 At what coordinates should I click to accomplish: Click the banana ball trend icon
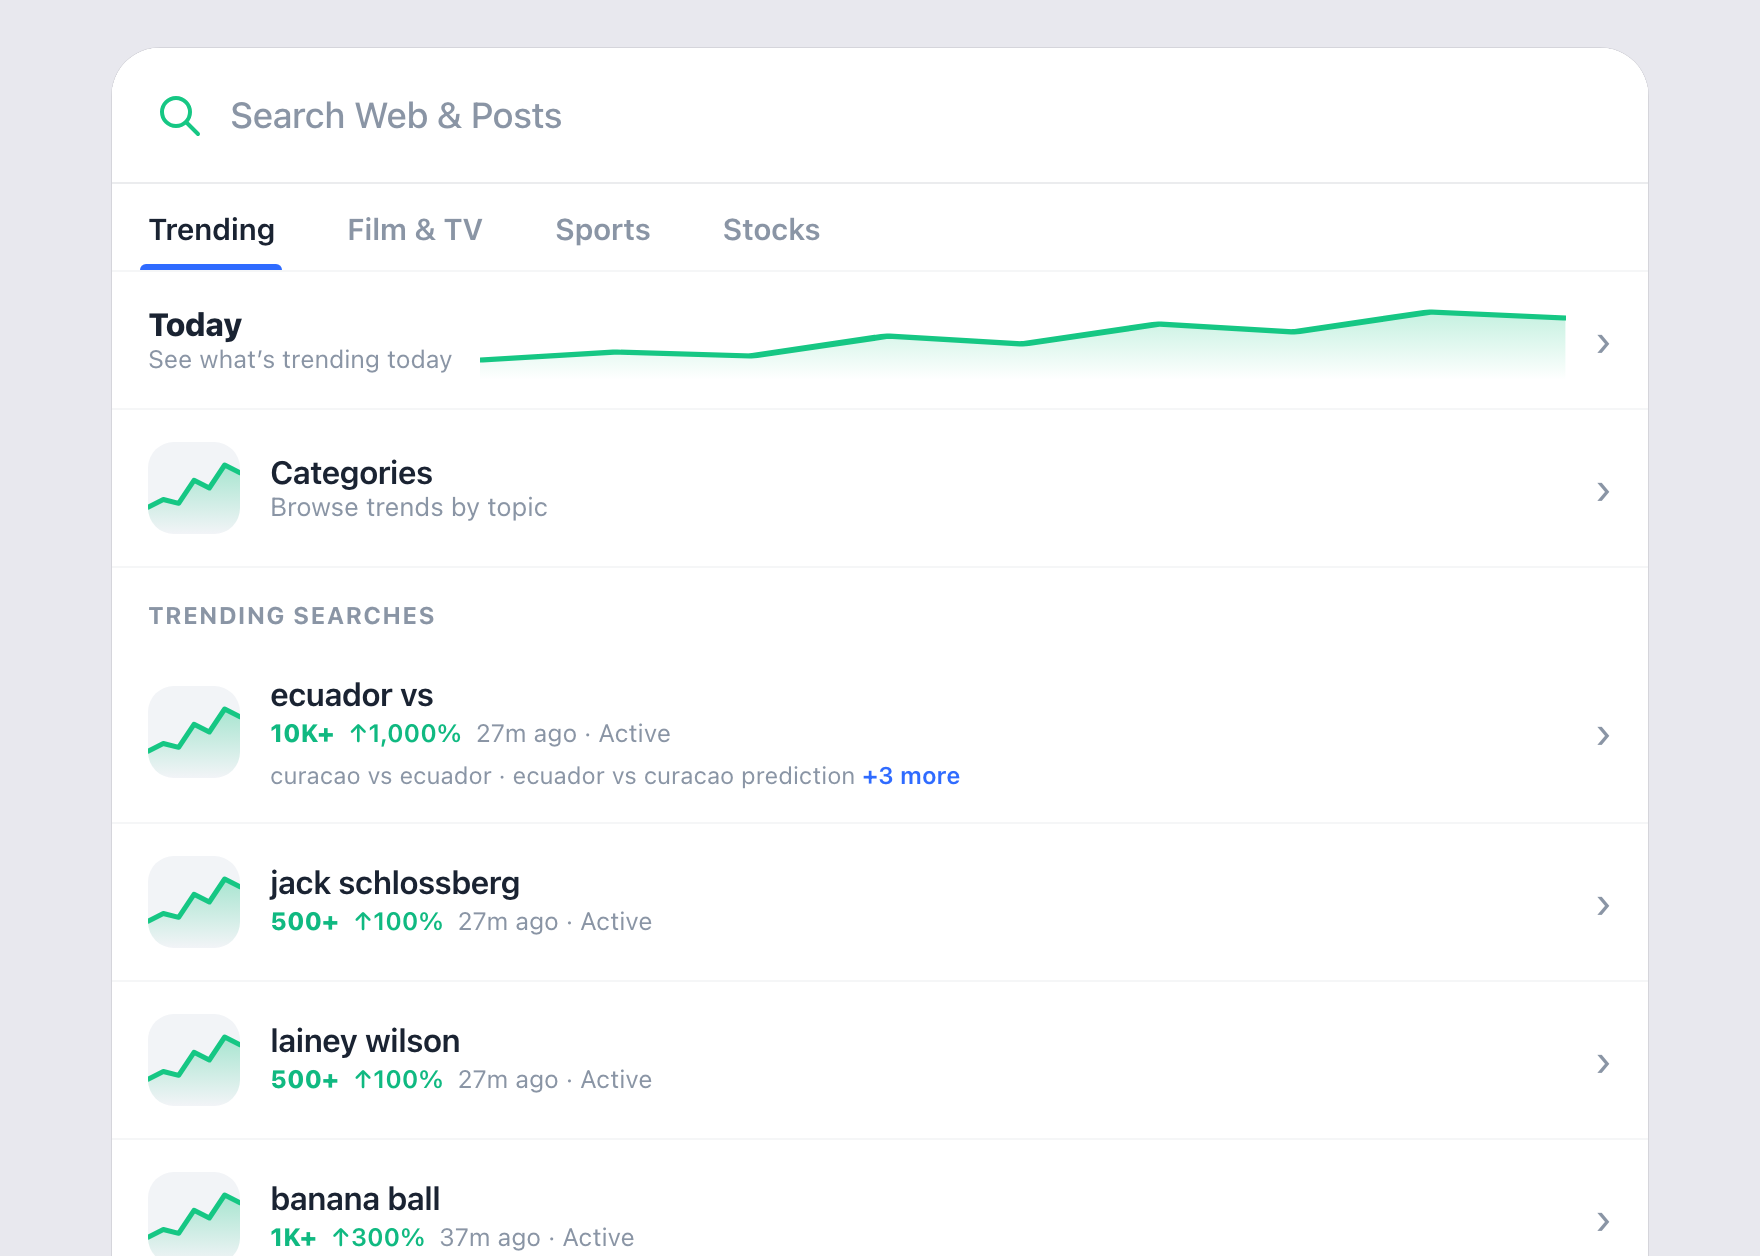point(194,1214)
